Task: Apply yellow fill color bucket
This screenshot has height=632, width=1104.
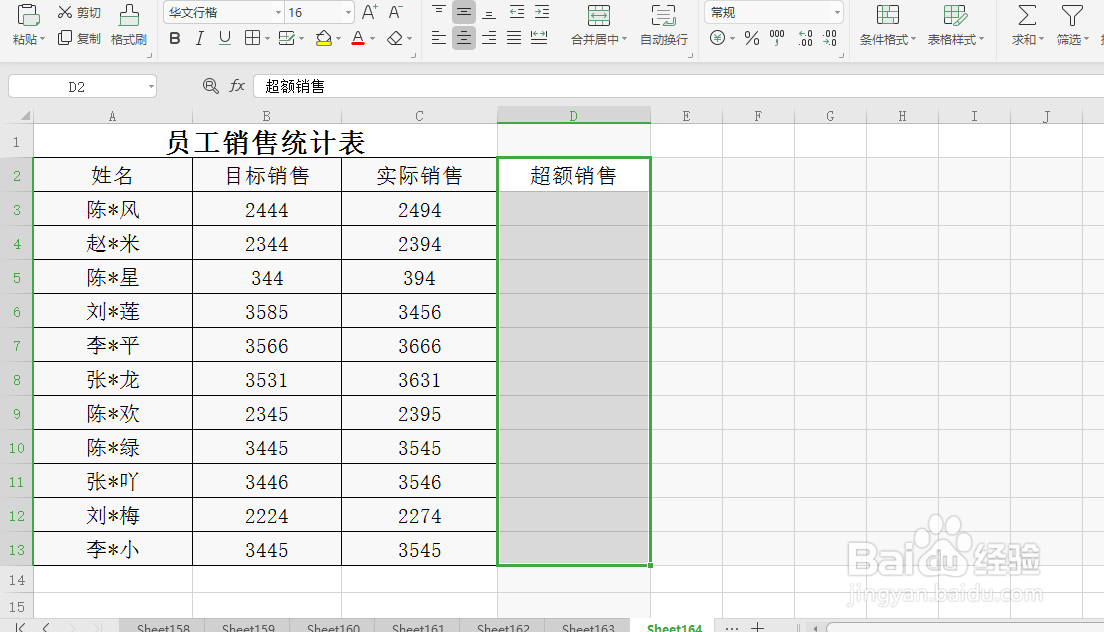Action: (324, 38)
